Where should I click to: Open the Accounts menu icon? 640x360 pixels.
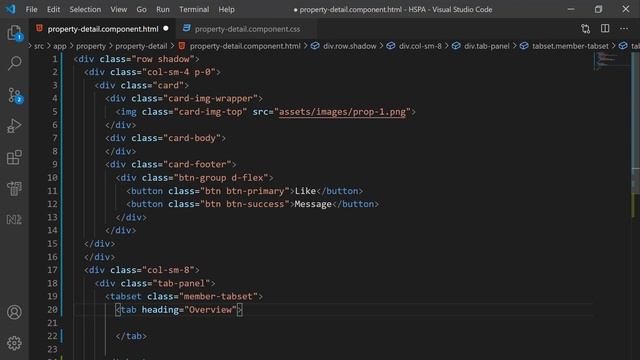[14, 312]
